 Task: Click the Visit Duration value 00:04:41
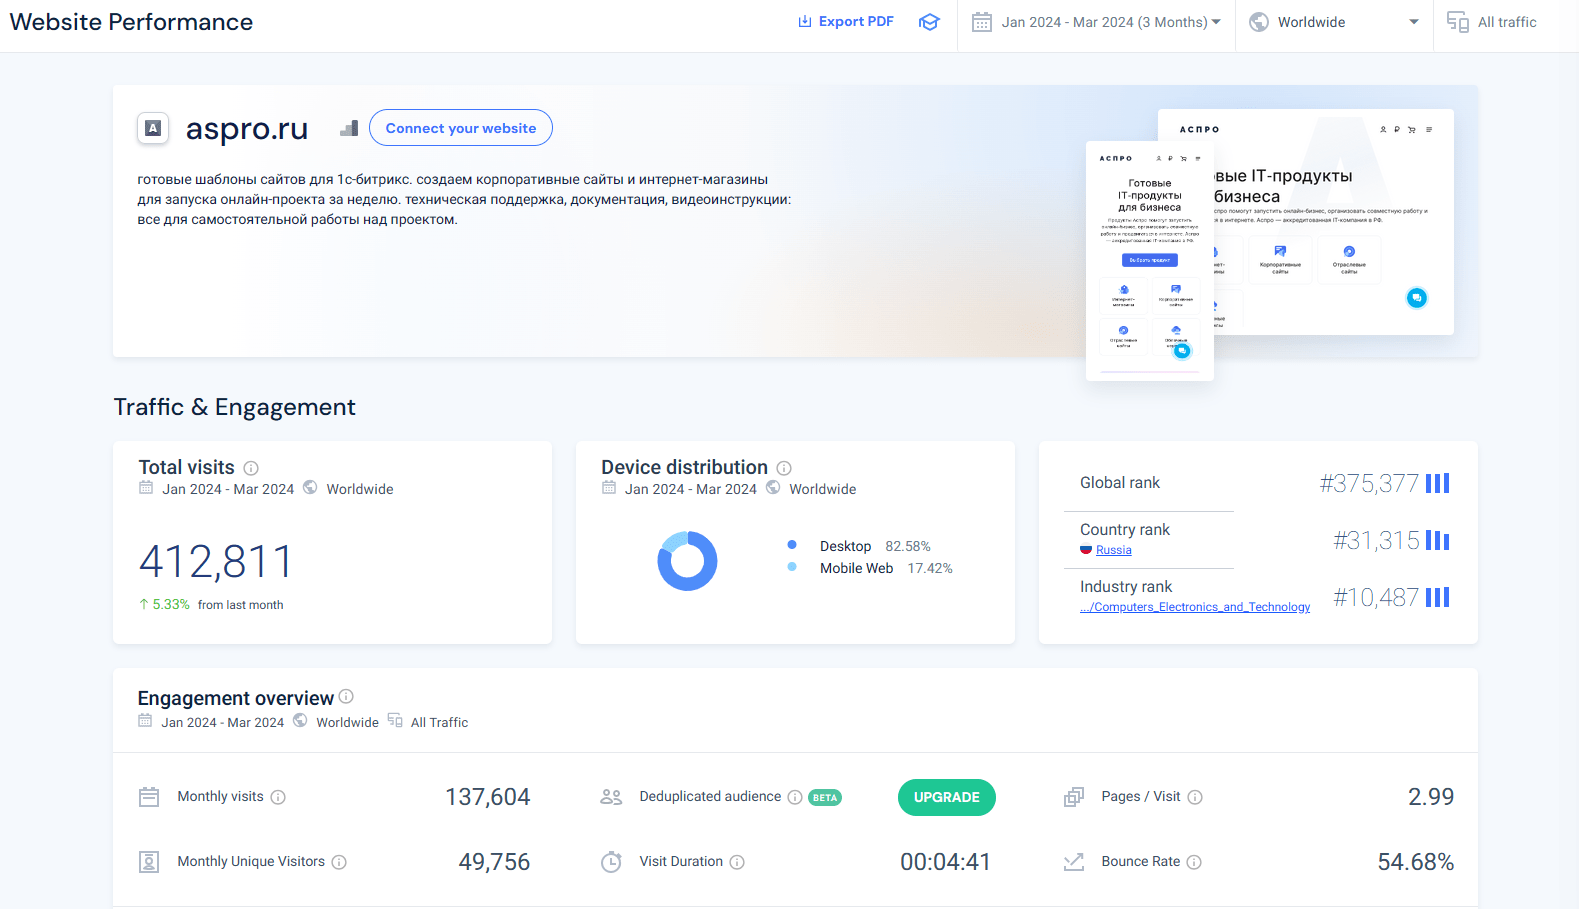point(945,862)
